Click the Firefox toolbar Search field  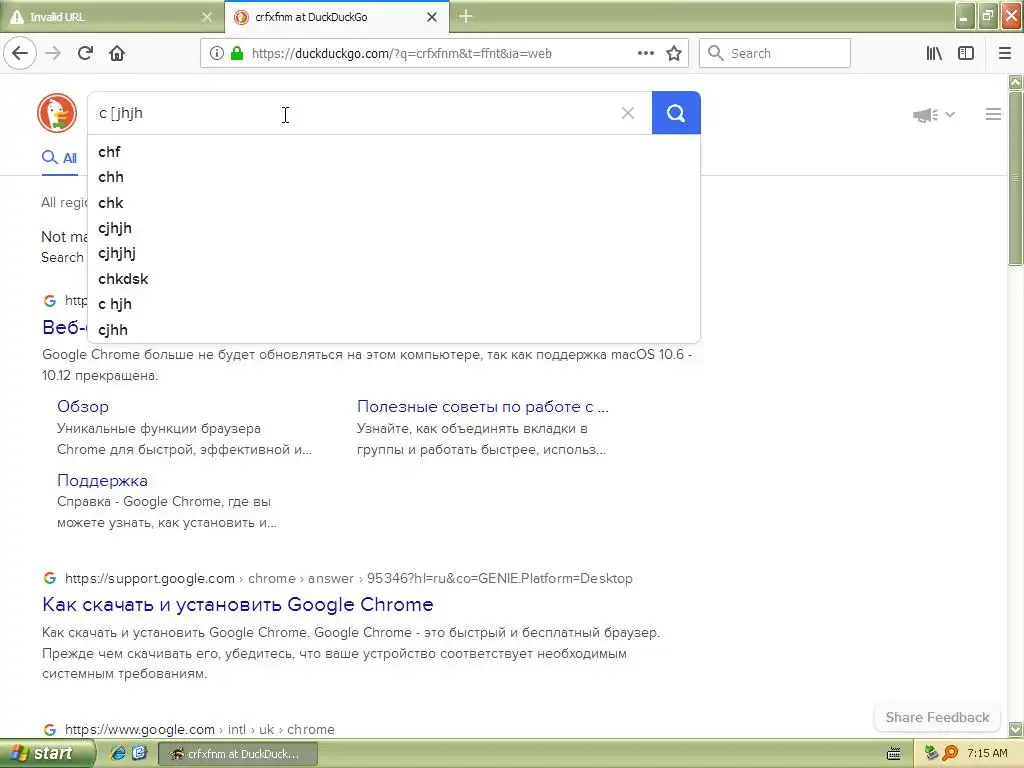click(775, 54)
